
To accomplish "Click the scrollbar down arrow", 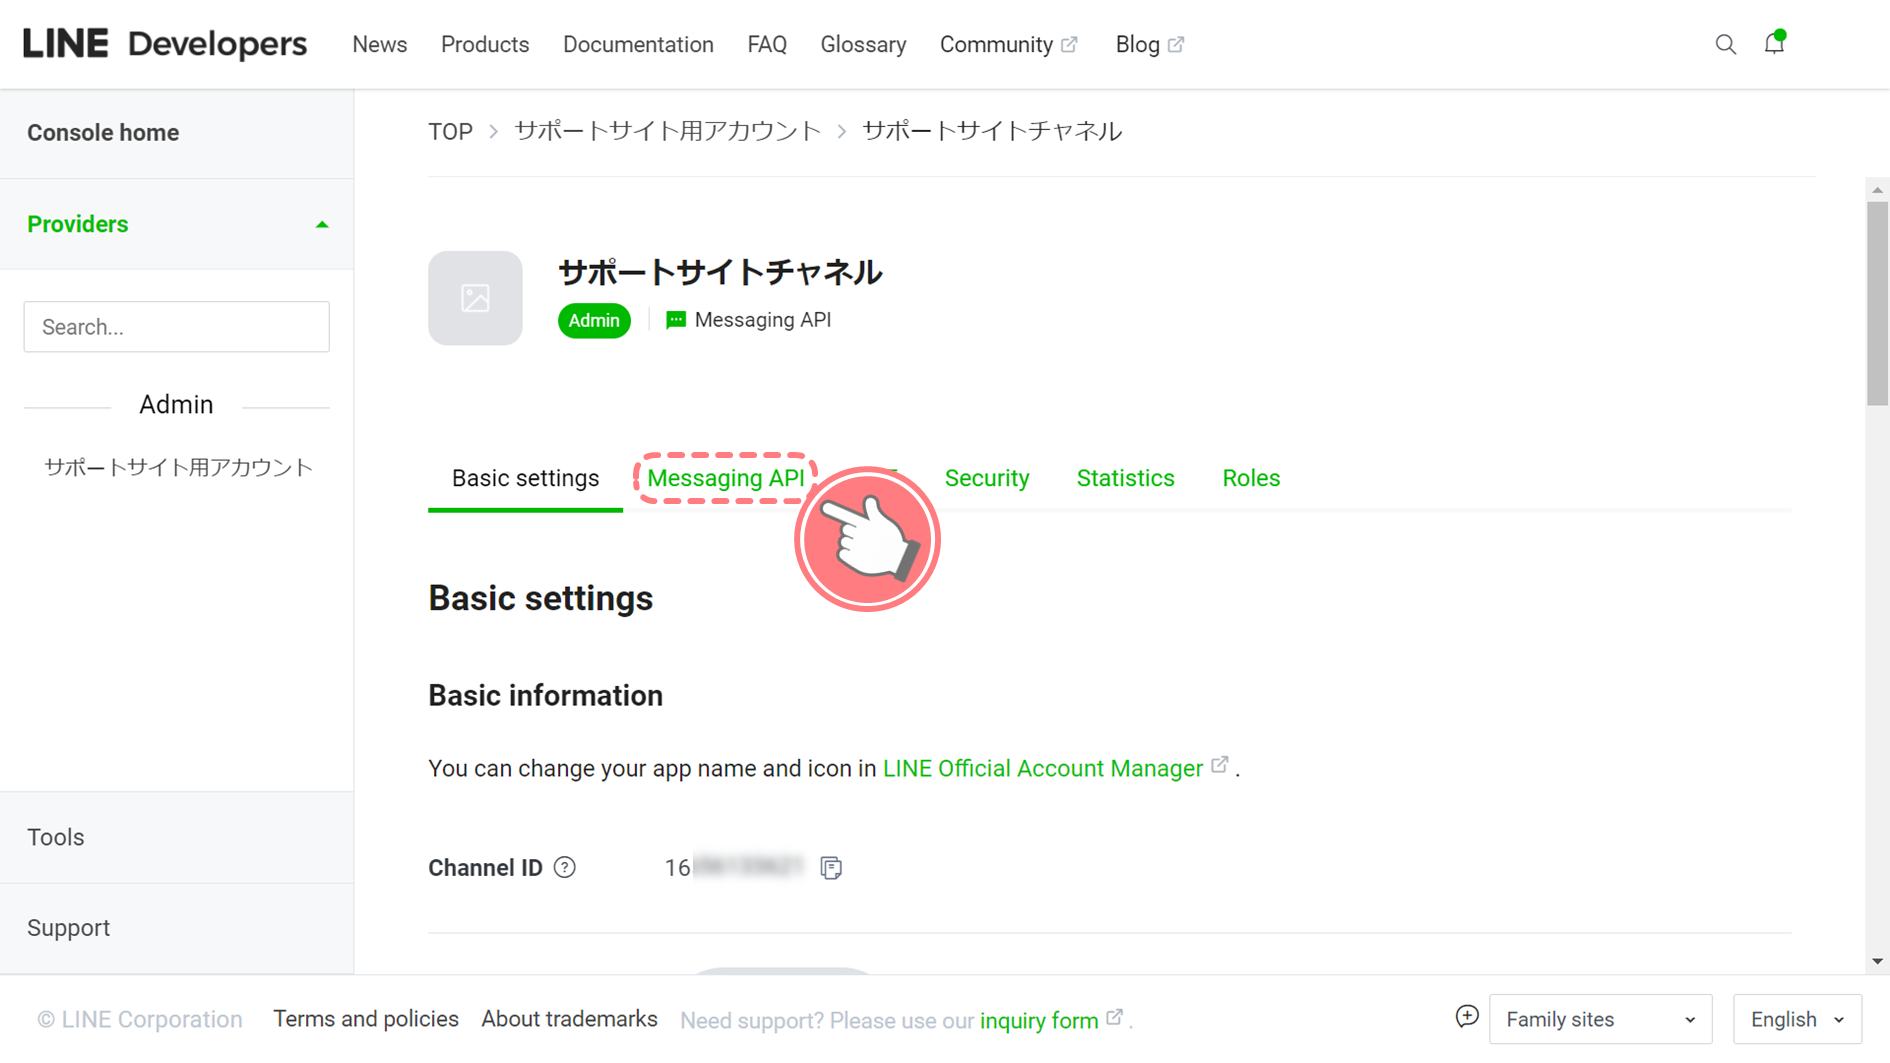I will tap(1877, 961).
